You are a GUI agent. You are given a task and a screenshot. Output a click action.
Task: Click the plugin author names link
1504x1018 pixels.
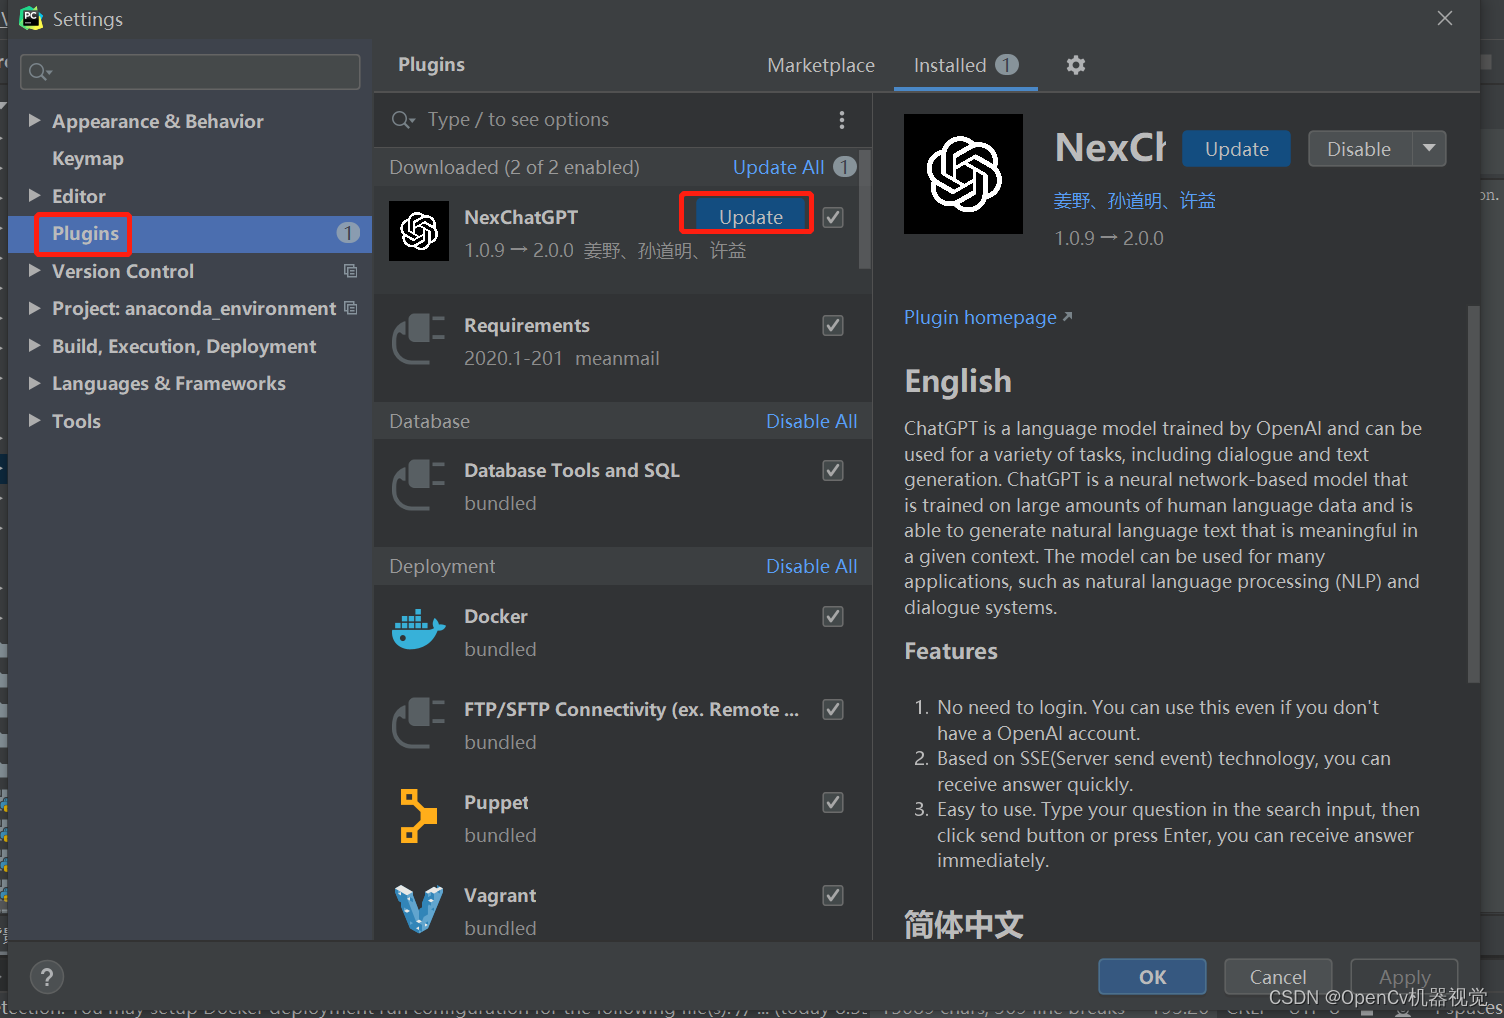coord(1134,201)
